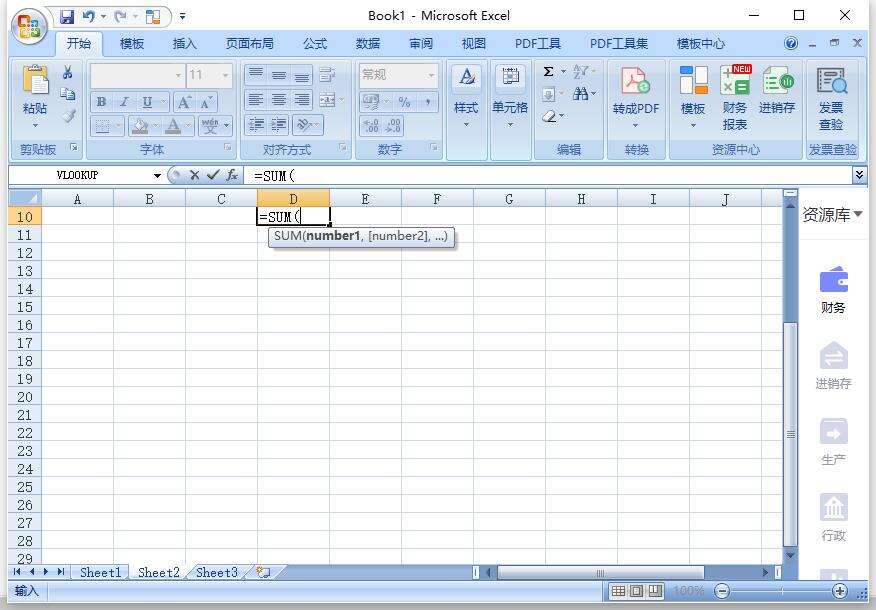Zoom in with the plus button

pos(840,590)
